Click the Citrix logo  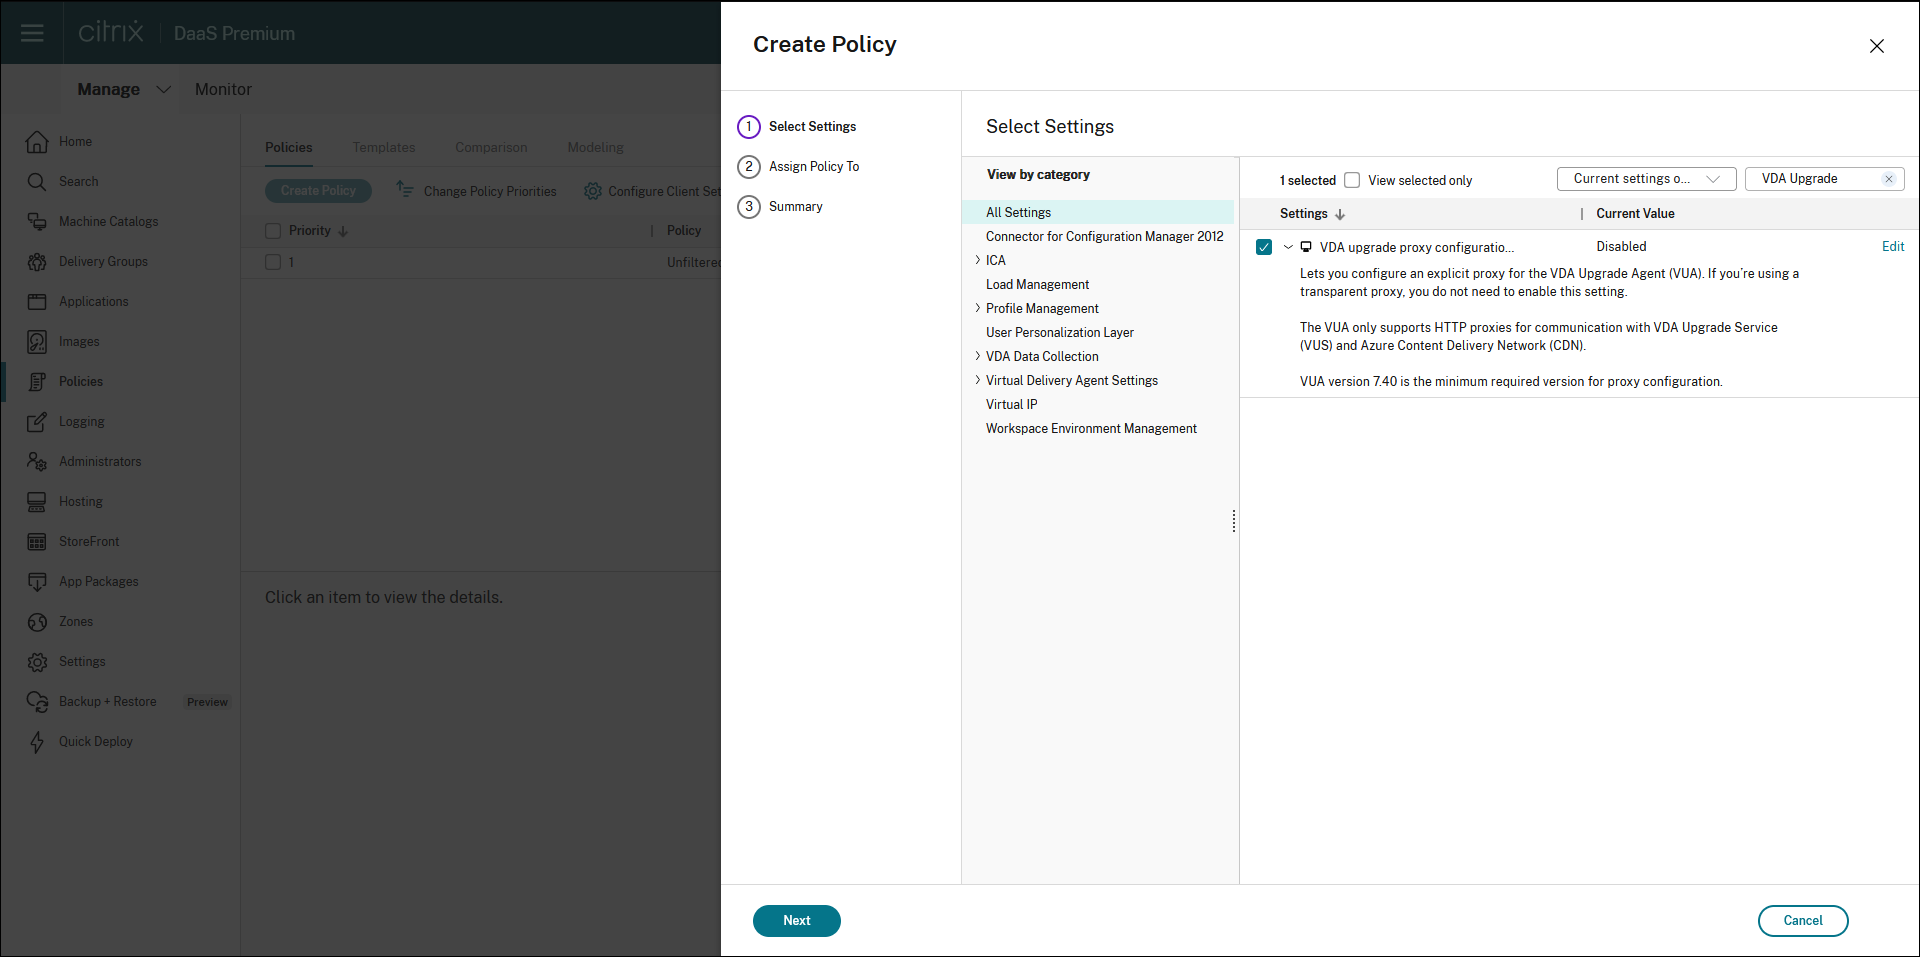click(110, 33)
